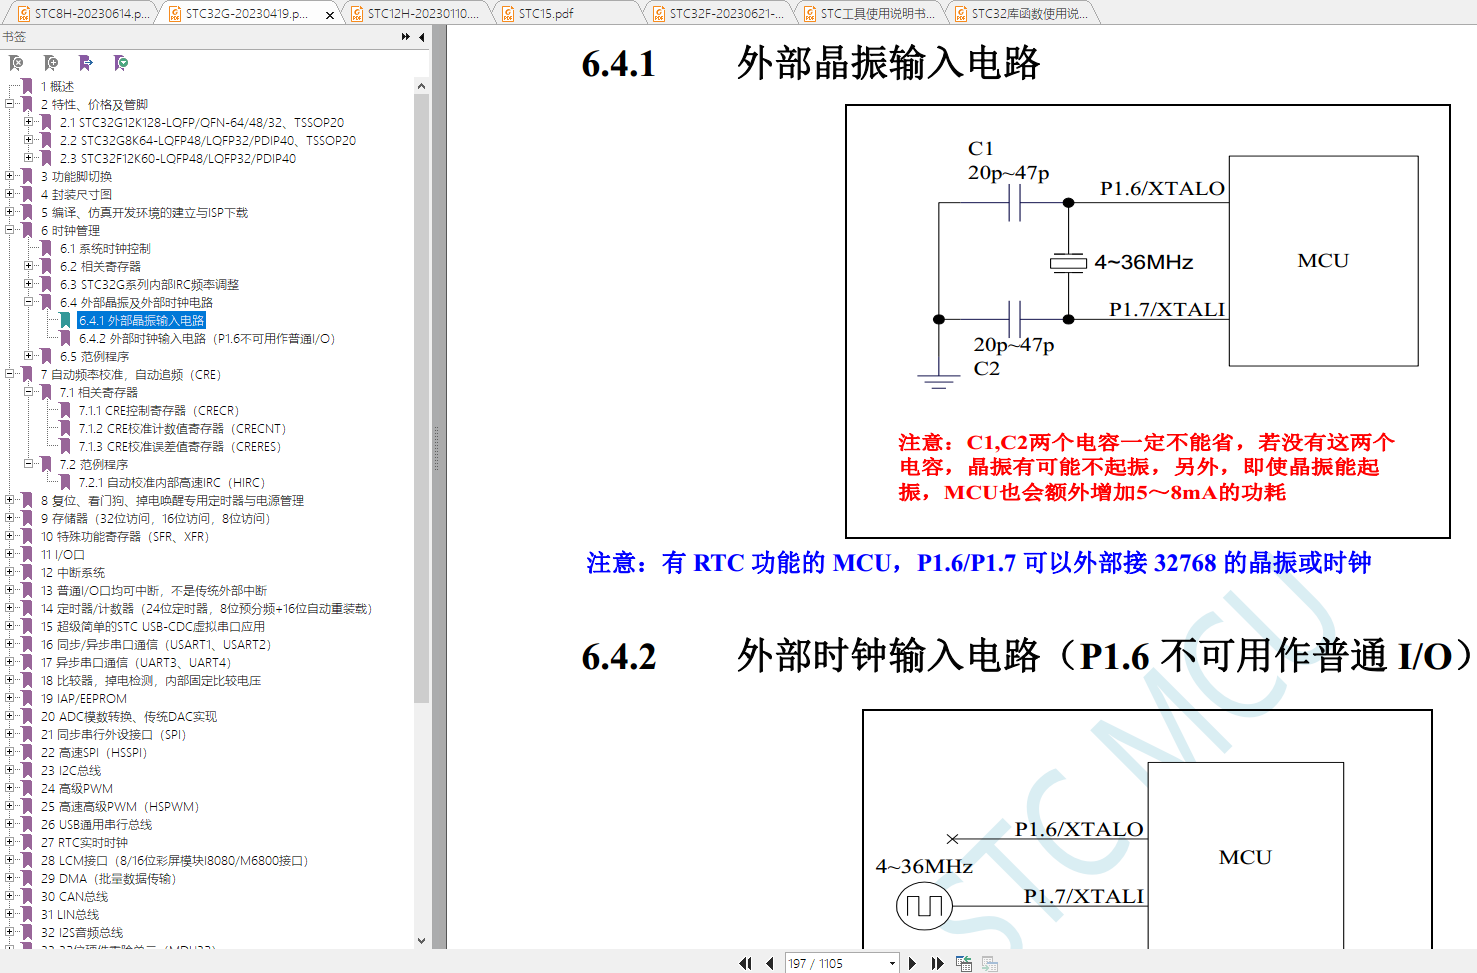The image size is (1477, 973).
Task: Collapse the 7.1 相关寄存器 node
Action: click(29, 392)
